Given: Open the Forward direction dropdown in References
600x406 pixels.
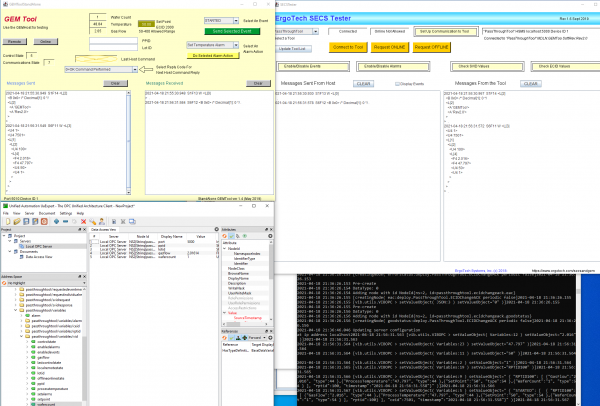Looking at the screenshot, I should (x=258, y=338).
